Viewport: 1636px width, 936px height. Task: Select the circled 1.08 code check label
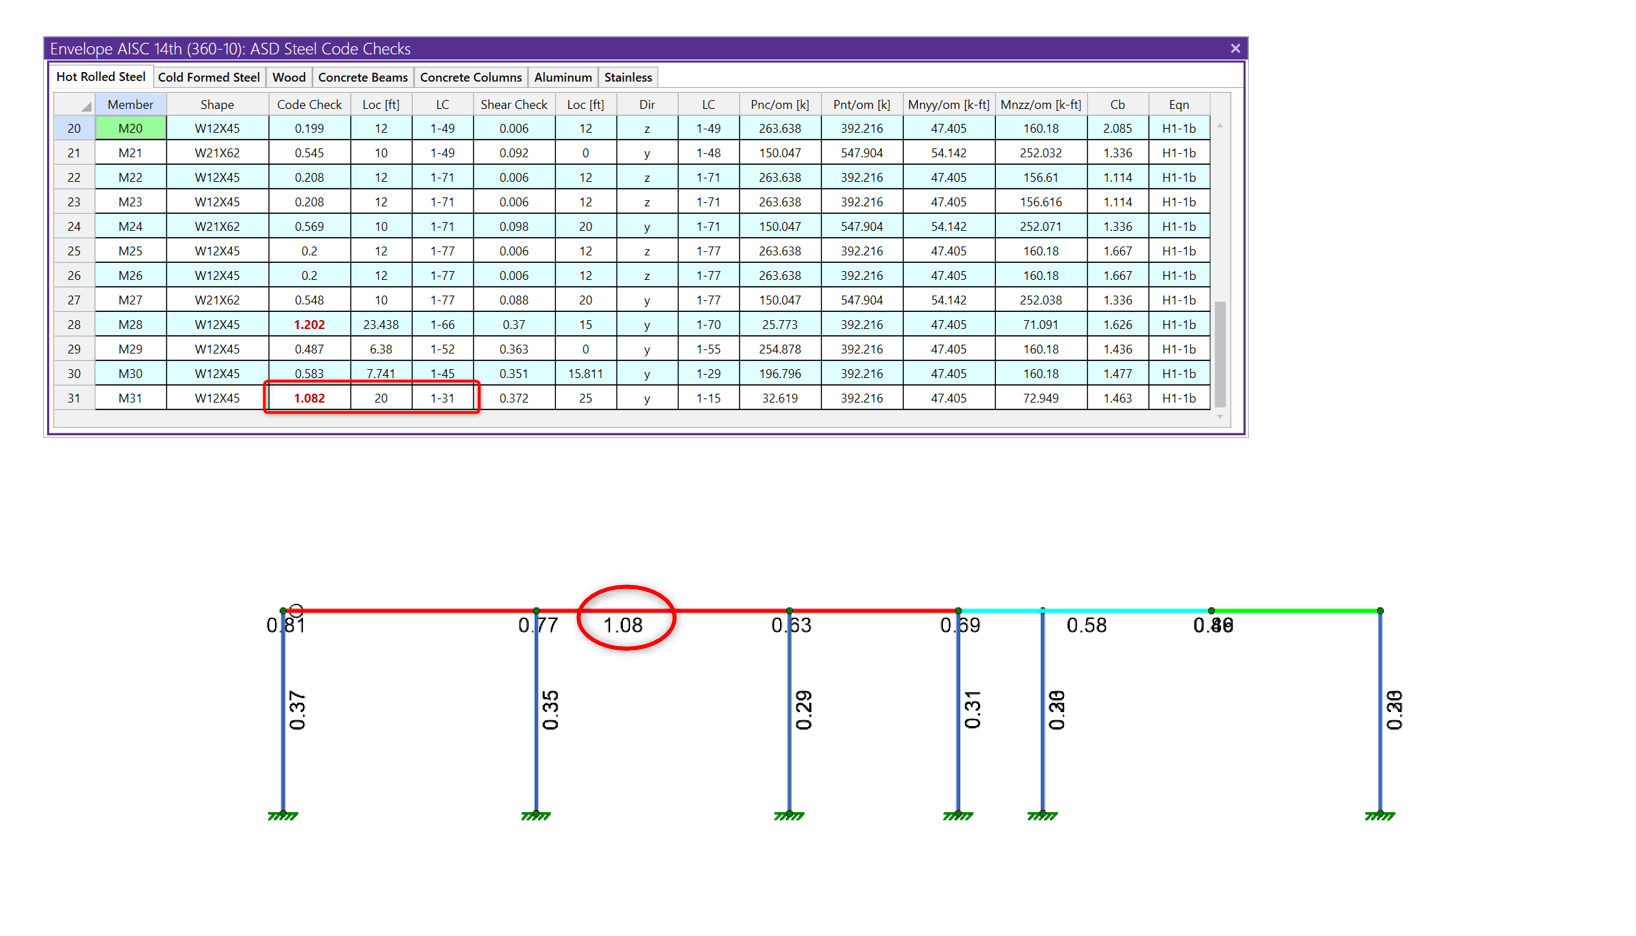(623, 625)
